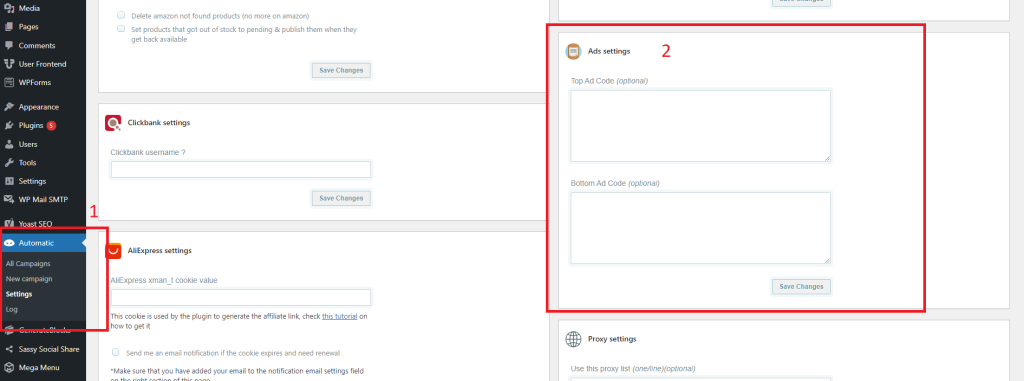
Task: Focus the Bottom Ad Code textarea
Action: pos(701,228)
